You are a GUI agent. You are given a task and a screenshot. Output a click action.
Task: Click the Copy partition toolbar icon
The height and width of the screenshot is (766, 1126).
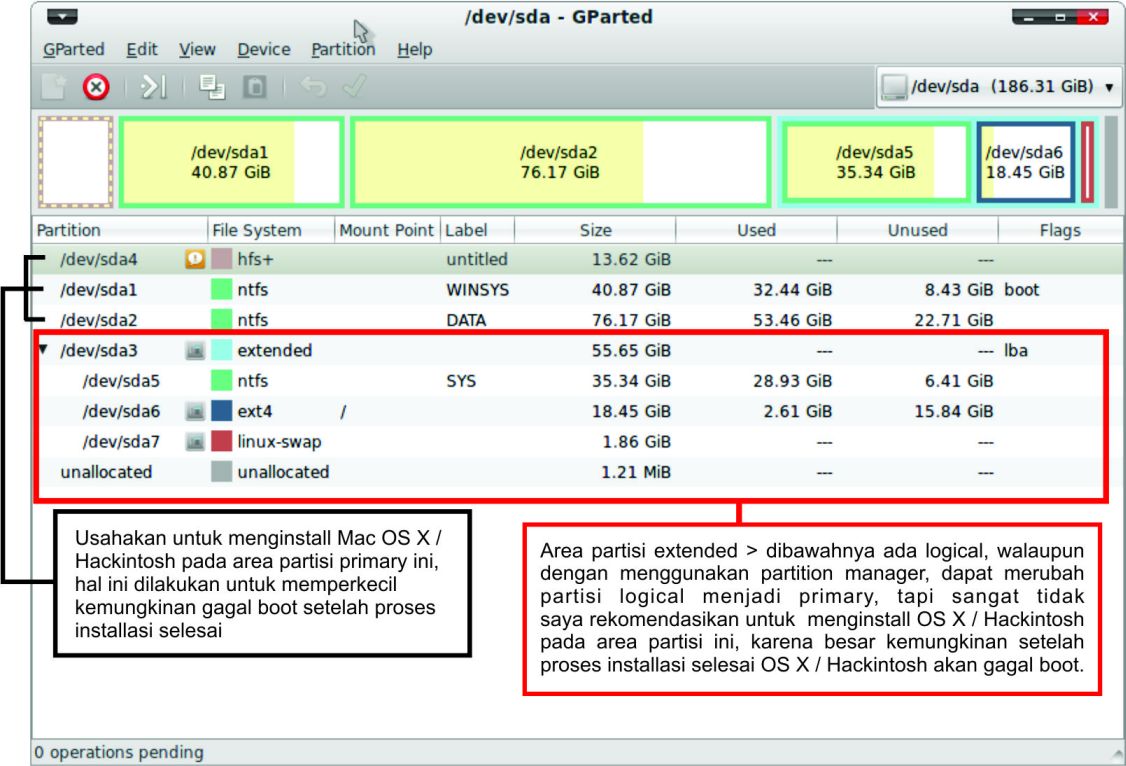tap(212, 87)
